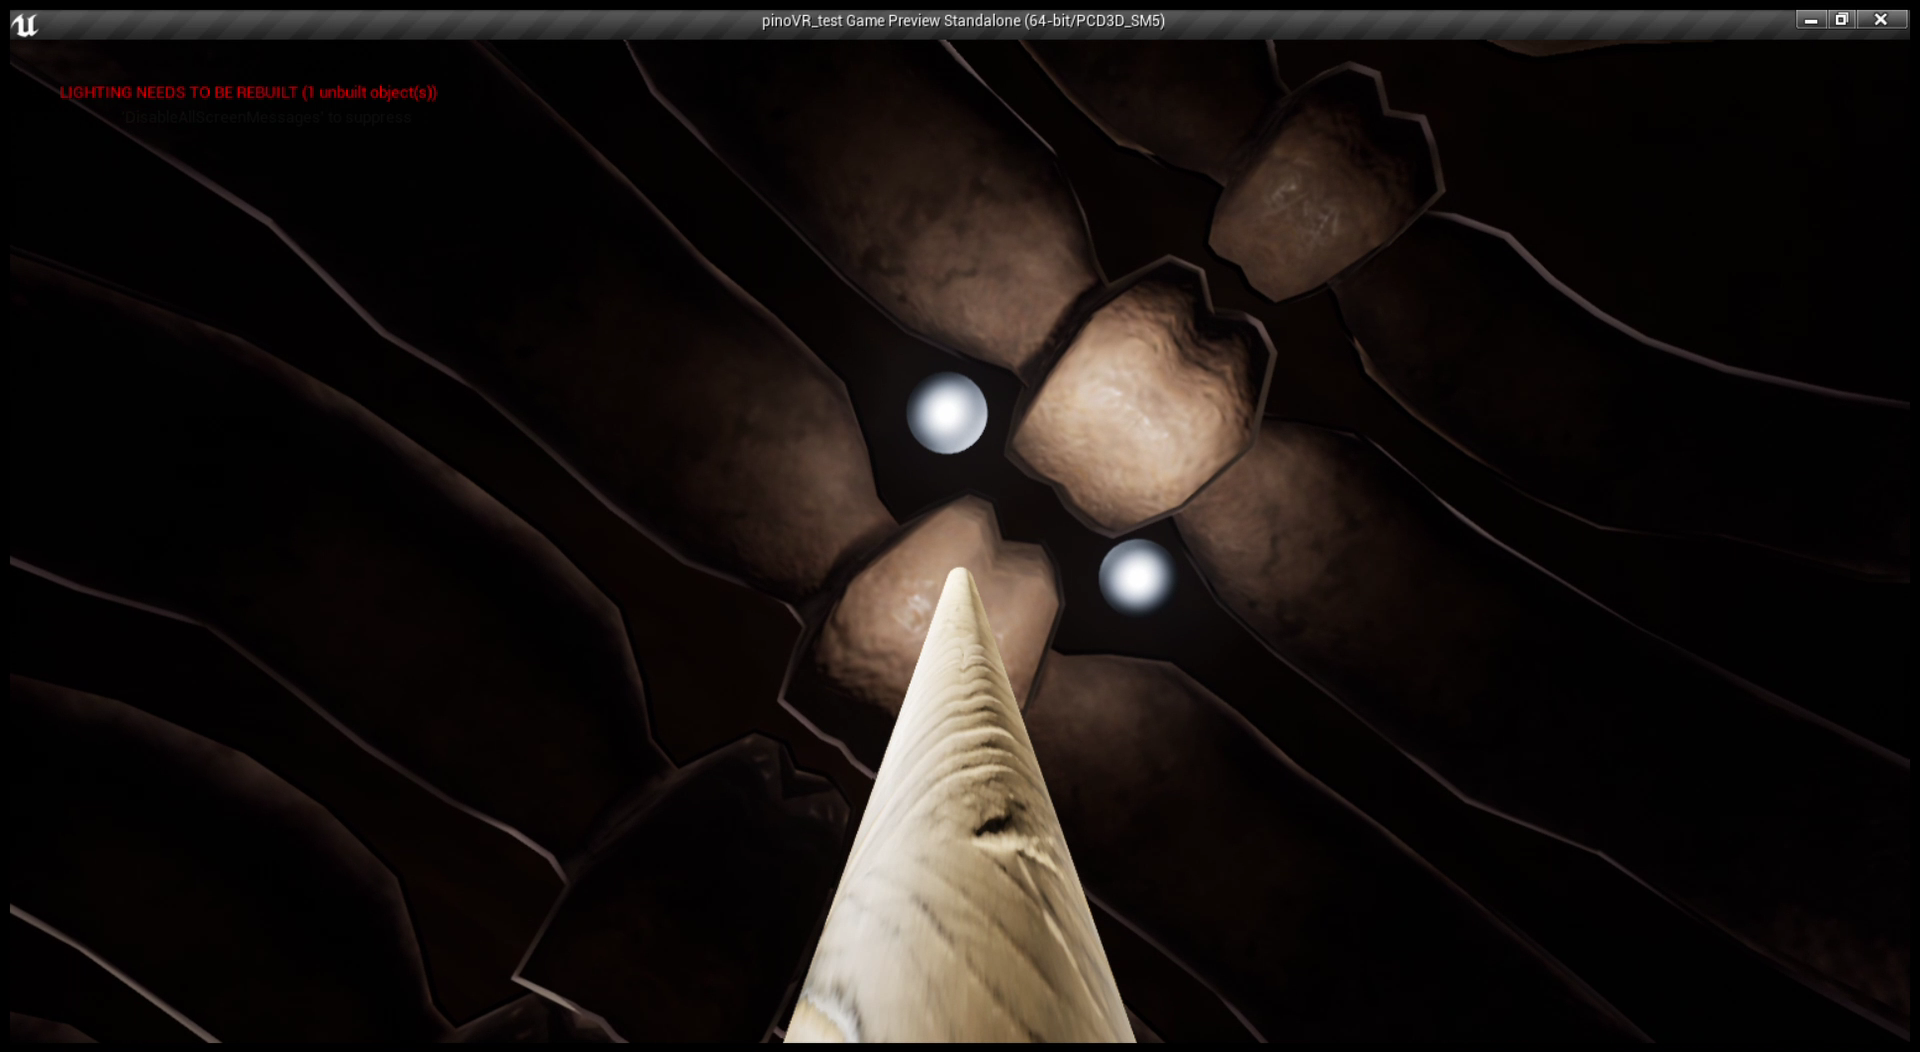Click the tip of the wooden nose

pyautogui.click(x=959, y=576)
